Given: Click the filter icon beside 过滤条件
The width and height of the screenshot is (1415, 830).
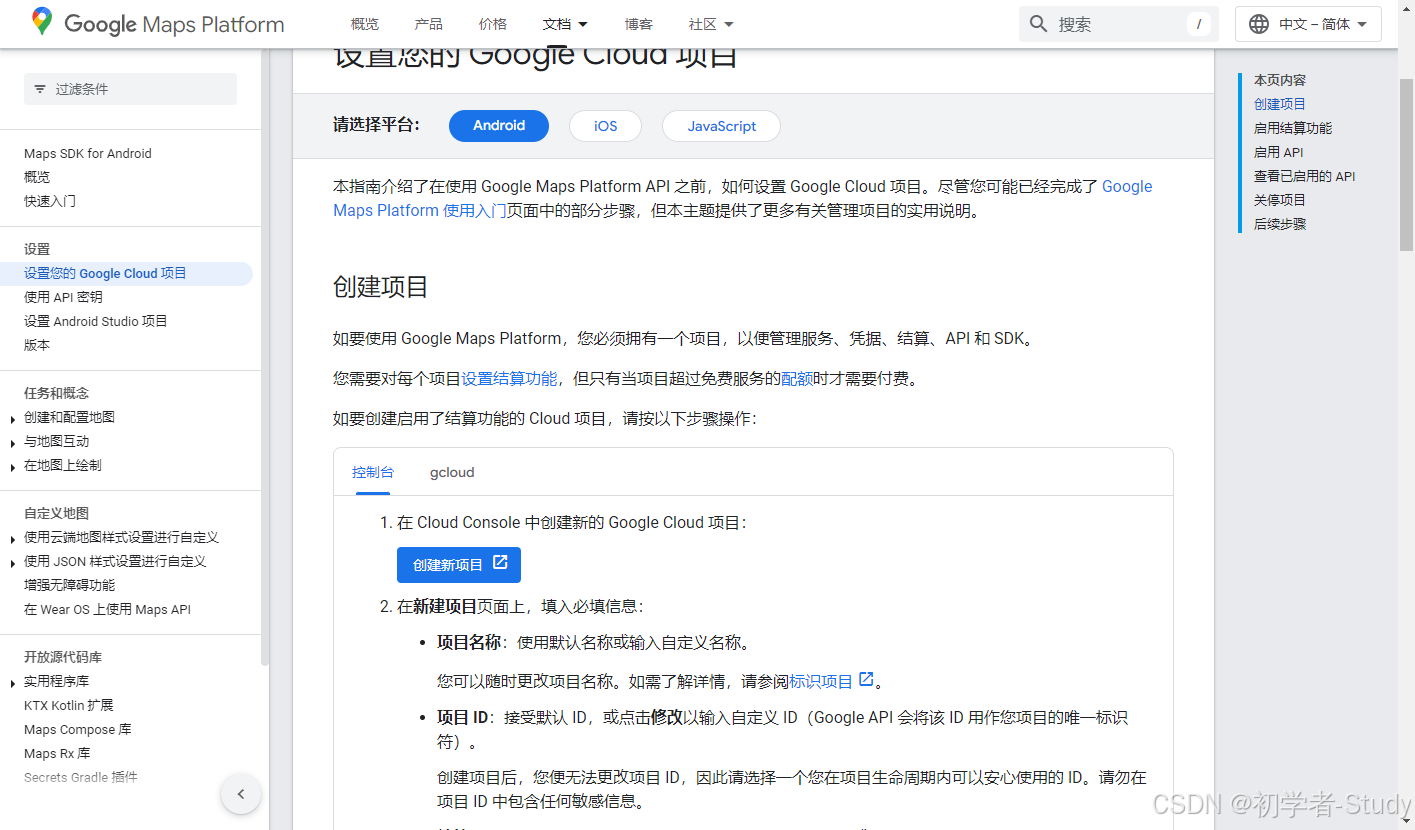Looking at the screenshot, I should [40, 89].
